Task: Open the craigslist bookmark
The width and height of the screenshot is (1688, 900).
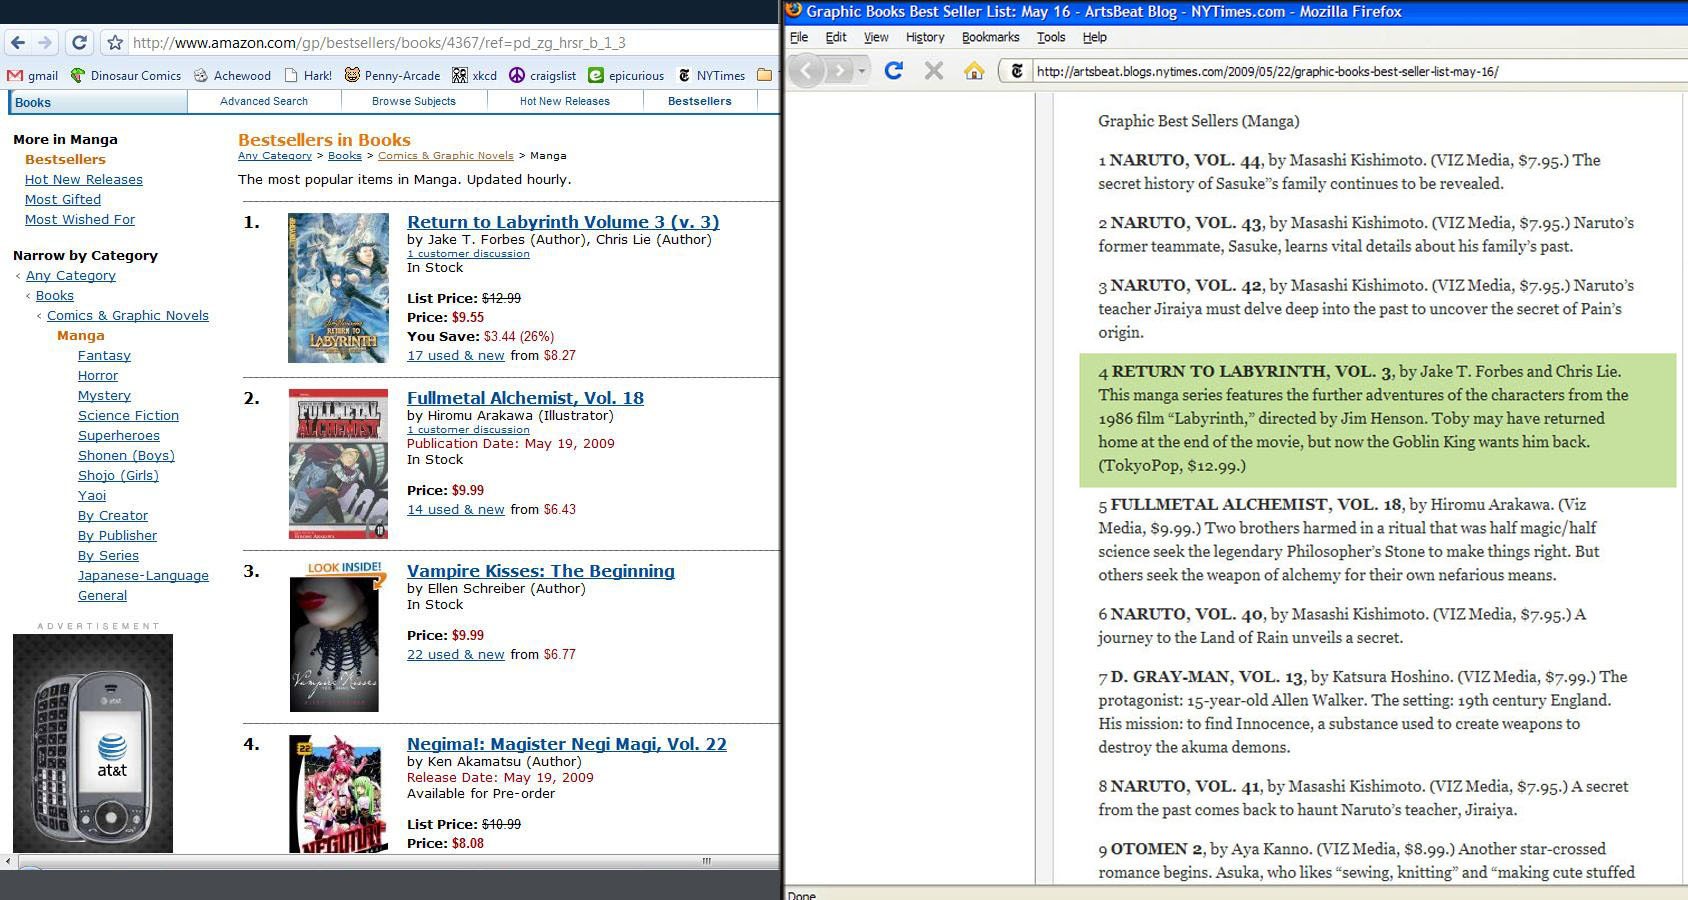Action: tap(543, 75)
